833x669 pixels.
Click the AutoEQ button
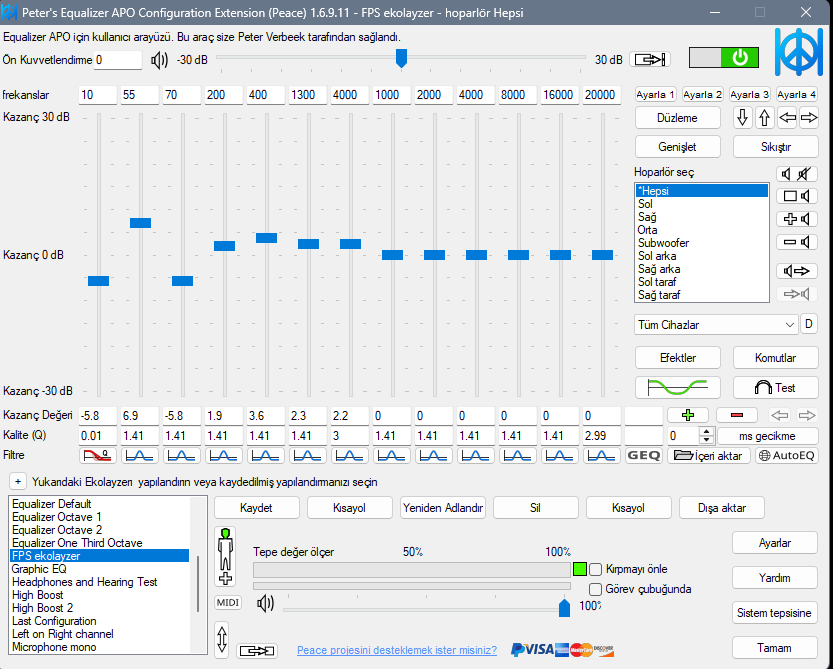[x=787, y=455]
